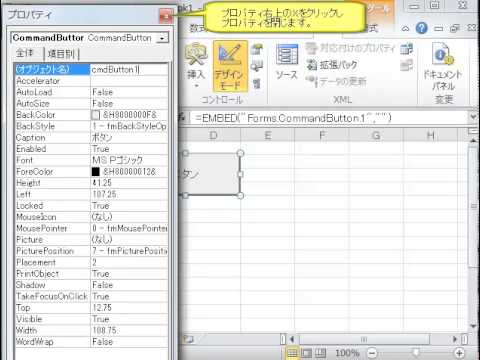
Task: Select the Placement property row
Action: click(x=91, y=262)
